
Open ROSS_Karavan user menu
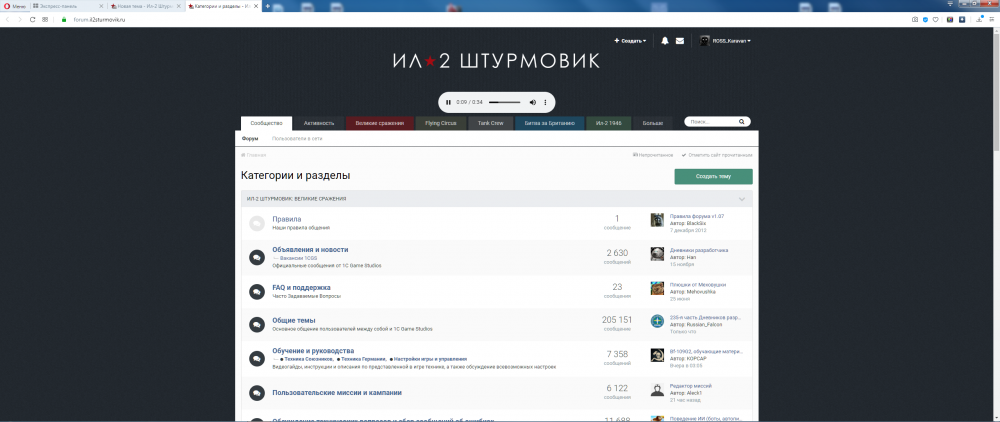(x=732, y=41)
